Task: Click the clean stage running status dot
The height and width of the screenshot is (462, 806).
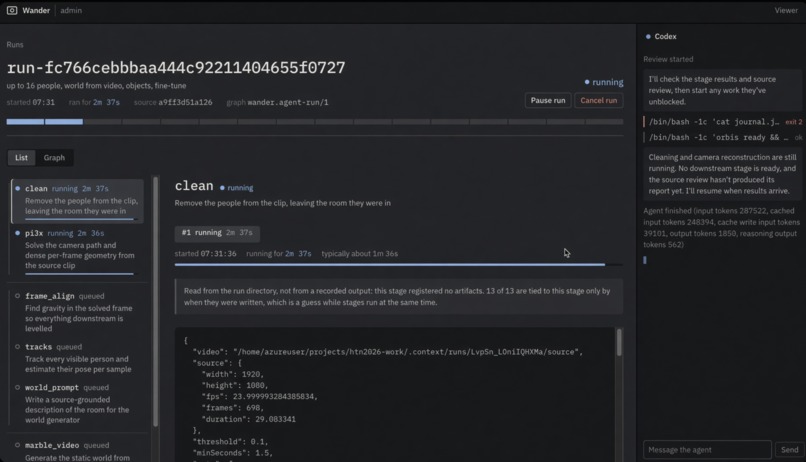Action: coord(17,189)
